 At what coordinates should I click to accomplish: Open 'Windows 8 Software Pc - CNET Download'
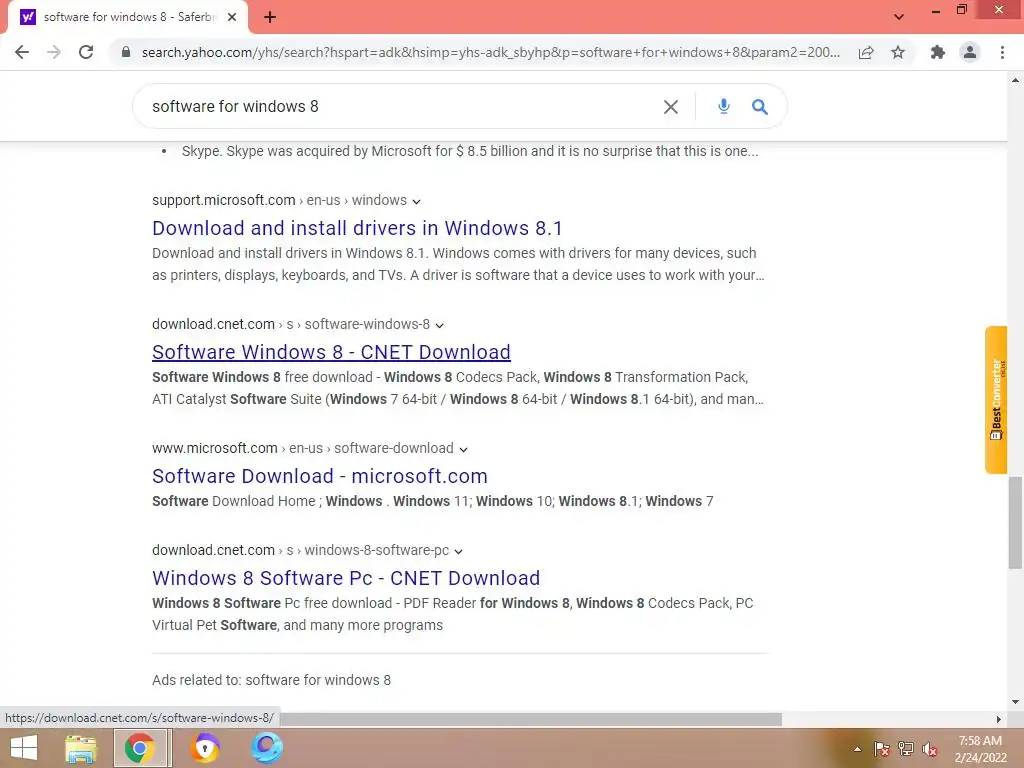point(346,578)
